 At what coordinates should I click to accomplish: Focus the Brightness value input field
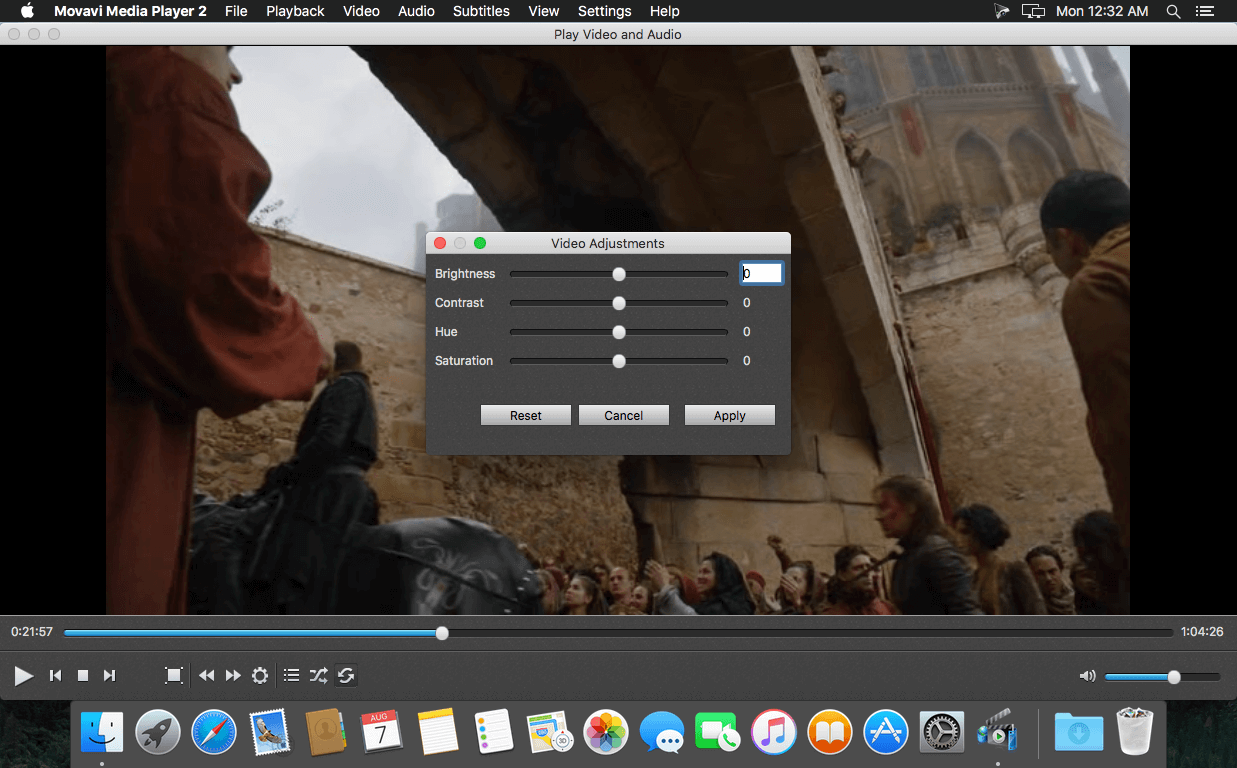(x=762, y=273)
